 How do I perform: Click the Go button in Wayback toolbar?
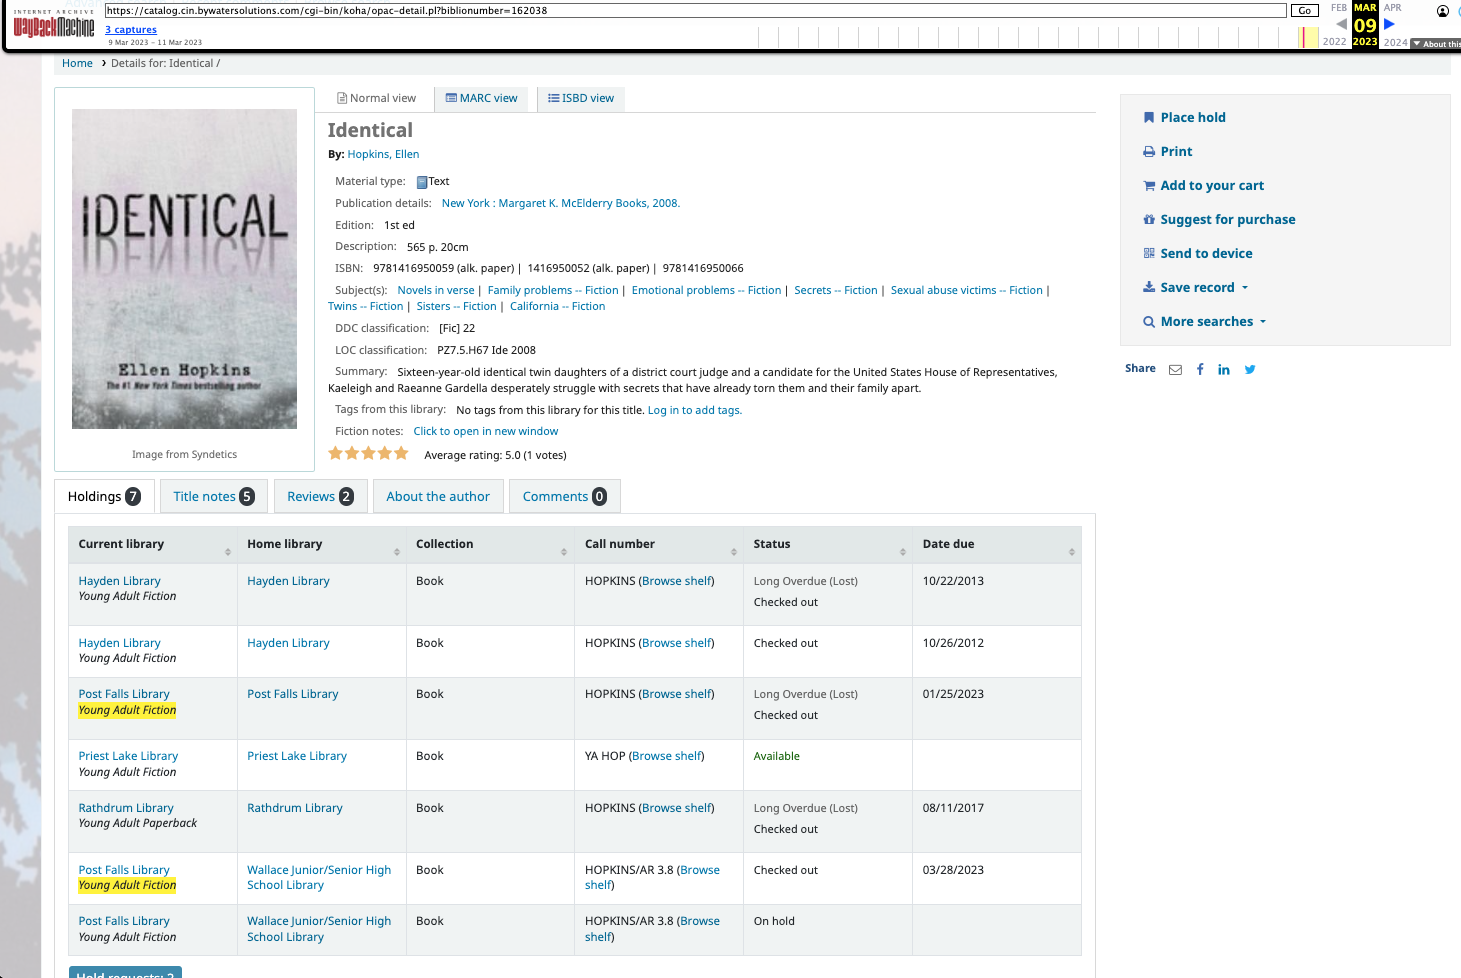pos(1304,11)
